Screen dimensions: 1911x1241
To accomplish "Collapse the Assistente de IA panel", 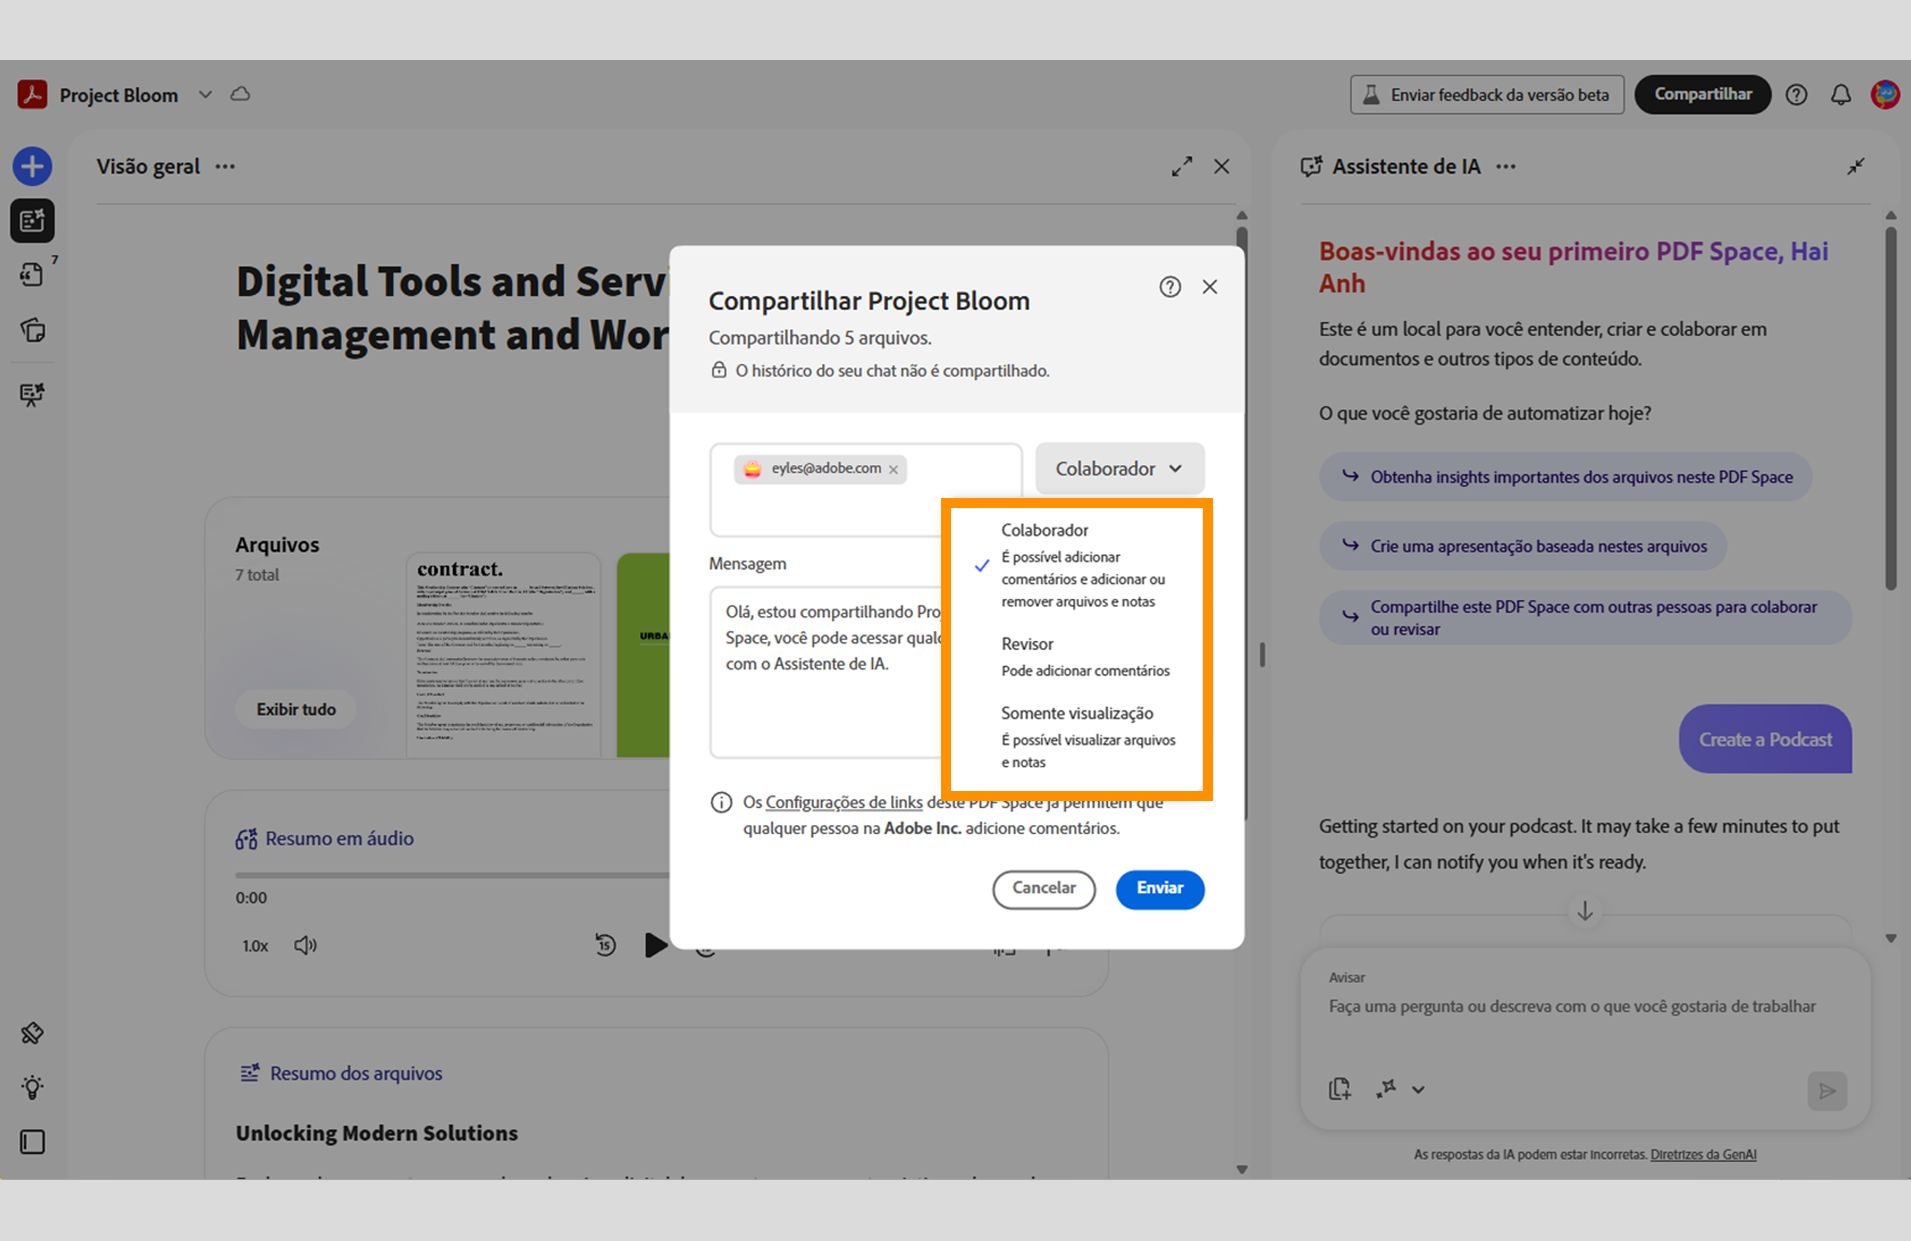I will click(1856, 166).
